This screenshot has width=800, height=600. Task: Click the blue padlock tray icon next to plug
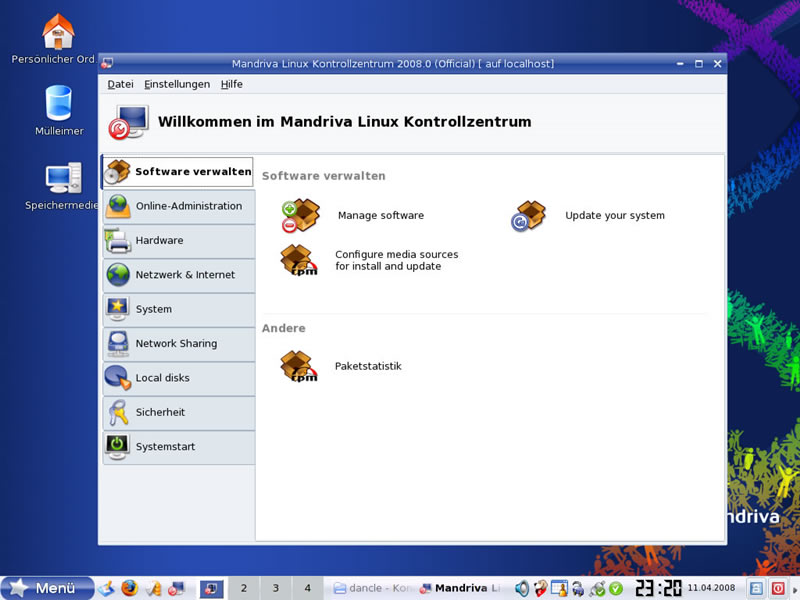(578, 589)
